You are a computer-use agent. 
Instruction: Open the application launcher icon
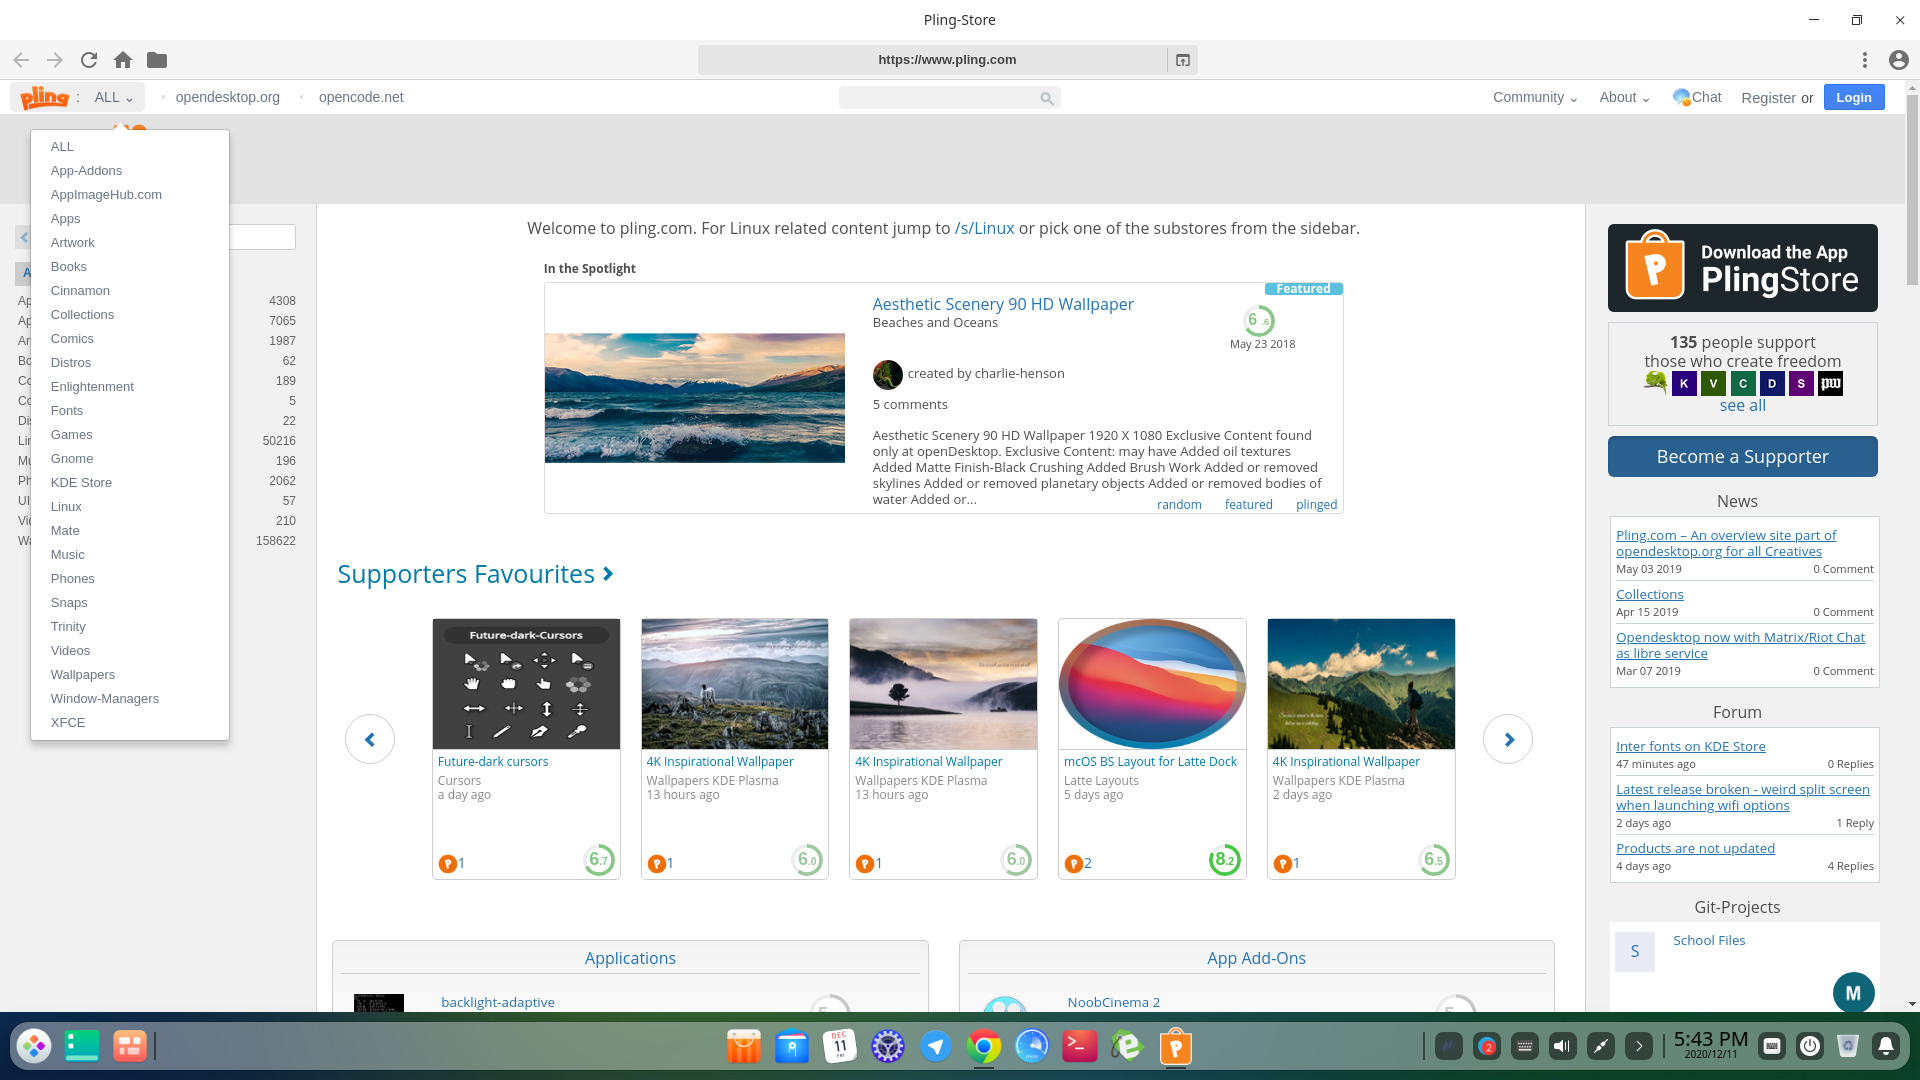[34, 1046]
